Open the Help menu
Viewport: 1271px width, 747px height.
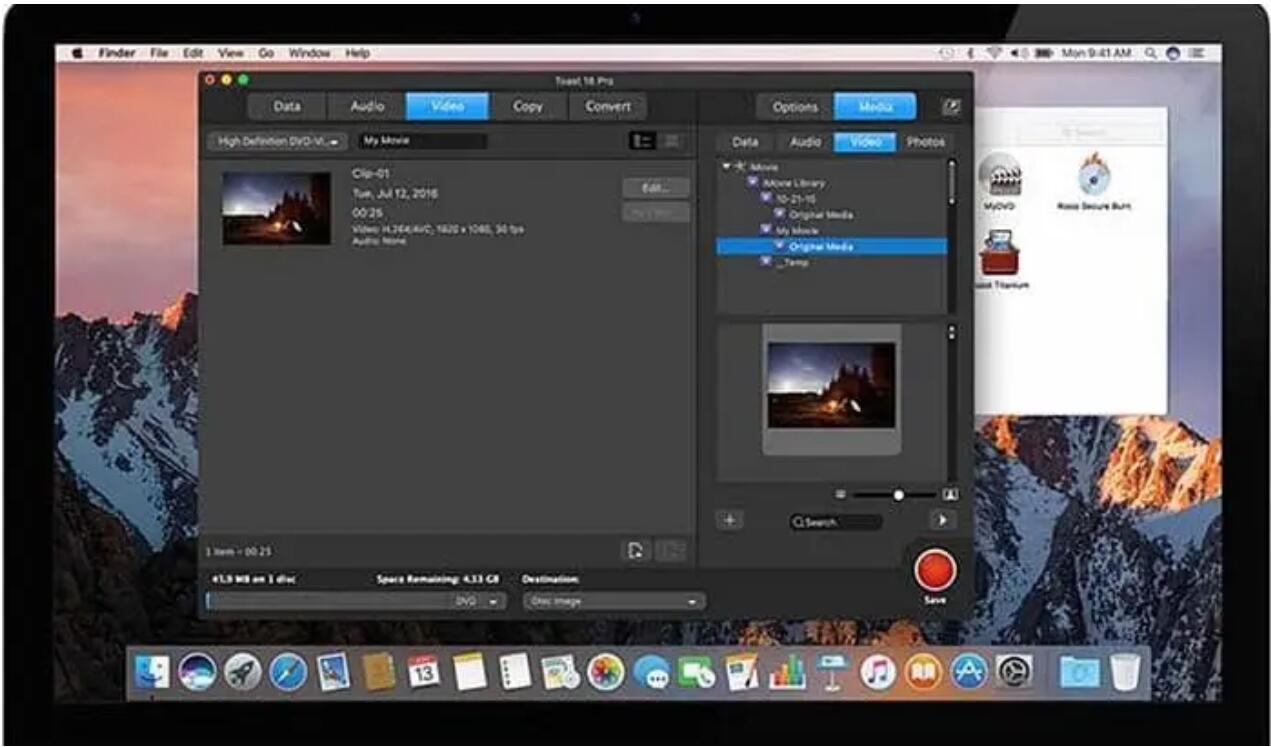[x=357, y=53]
